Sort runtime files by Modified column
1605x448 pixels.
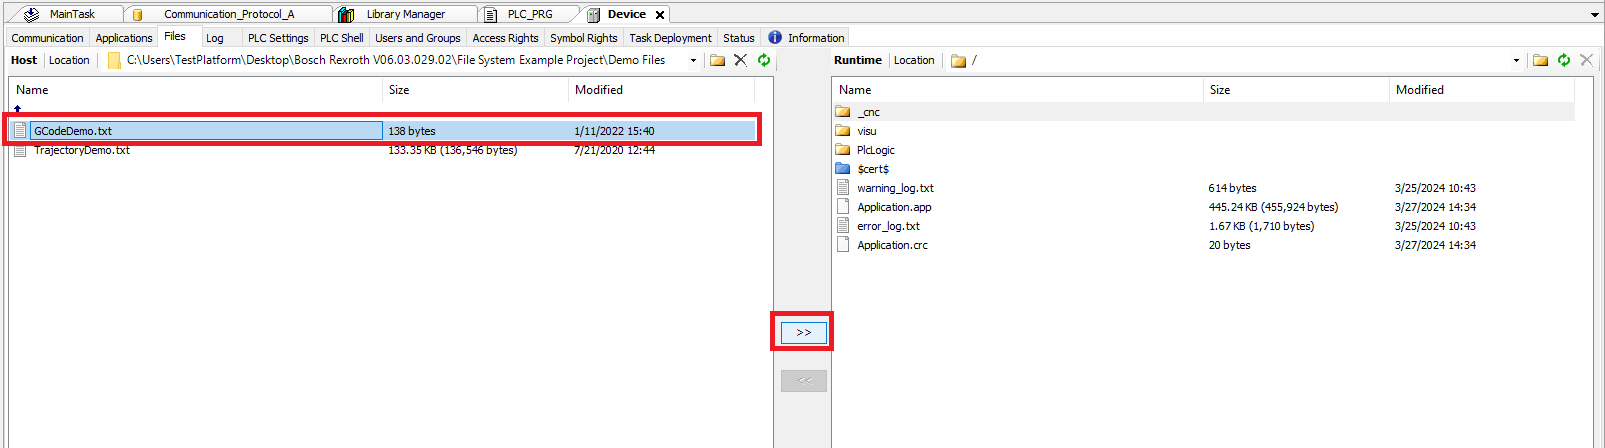(1419, 90)
